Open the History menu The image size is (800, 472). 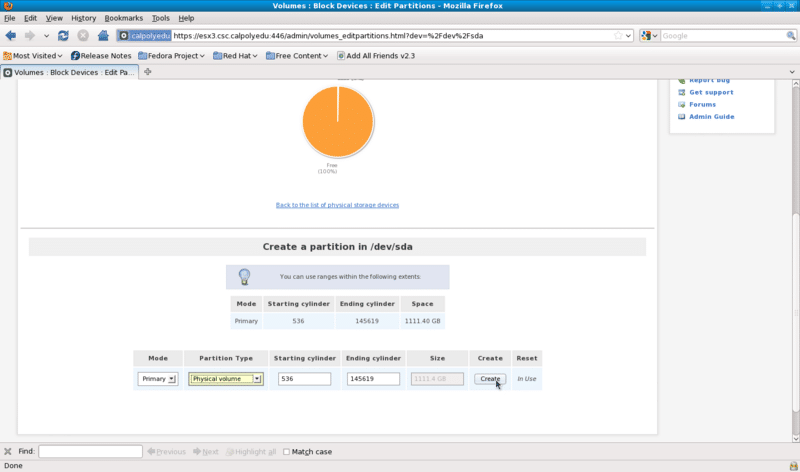tap(84, 18)
